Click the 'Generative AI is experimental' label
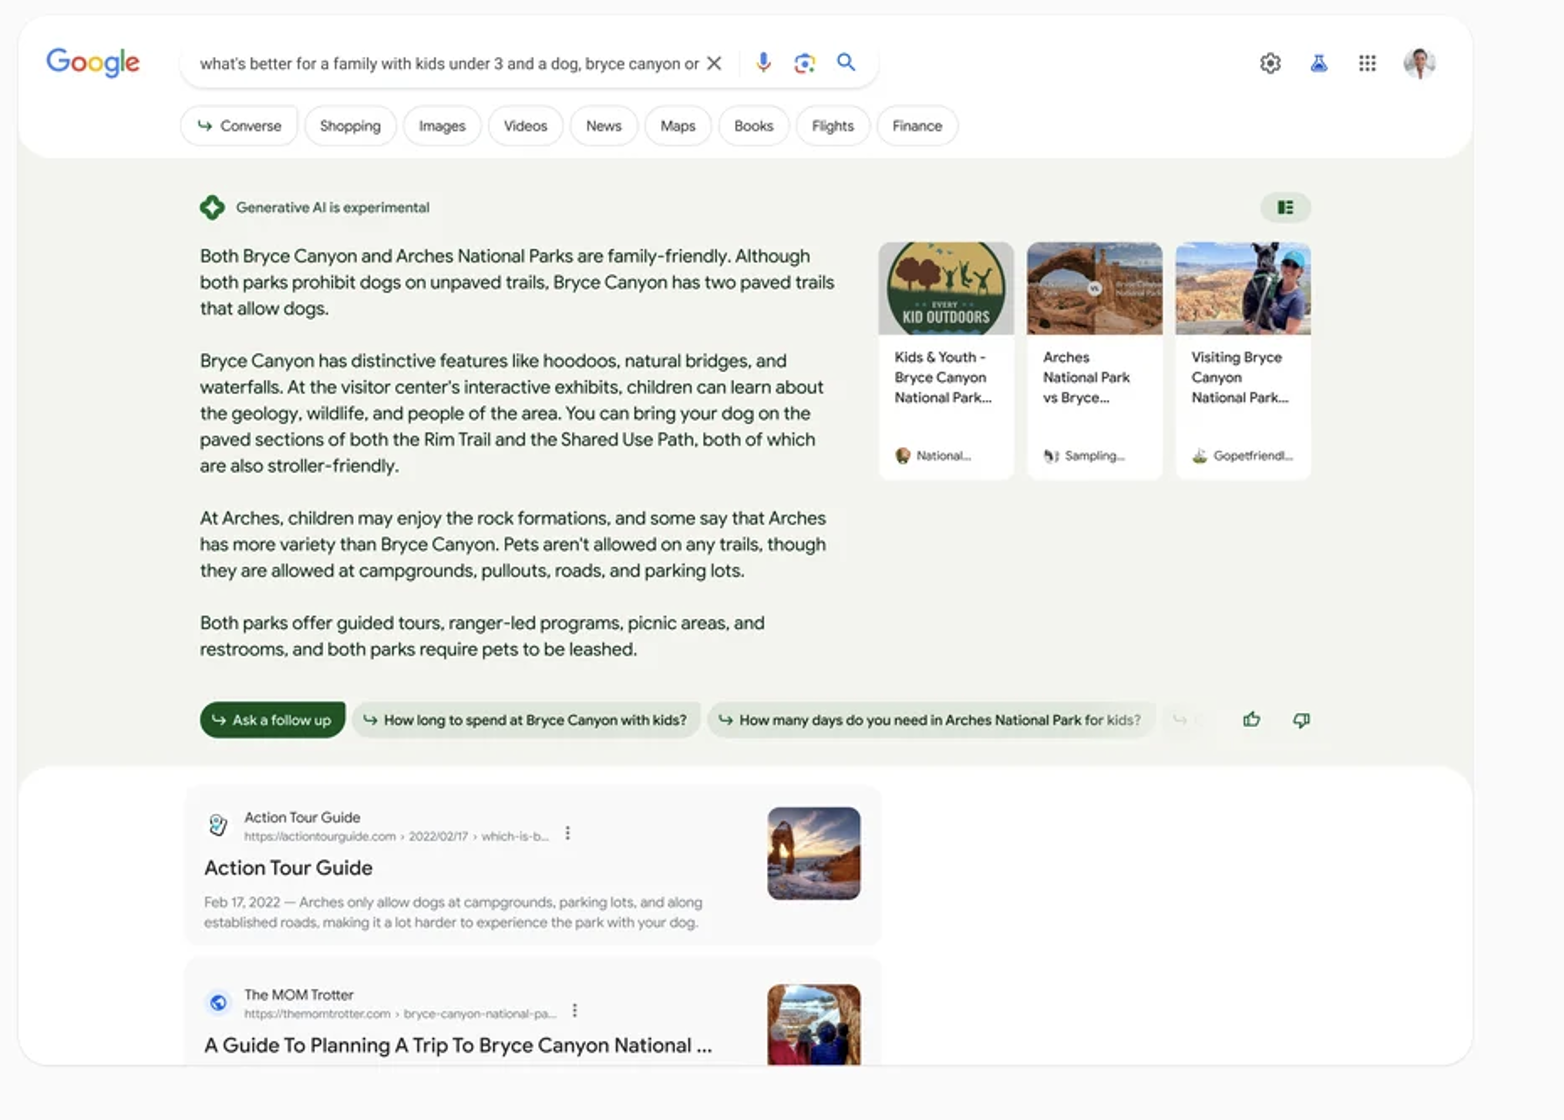The width and height of the screenshot is (1564, 1120). pyautogui.click(x=333, y=207)
